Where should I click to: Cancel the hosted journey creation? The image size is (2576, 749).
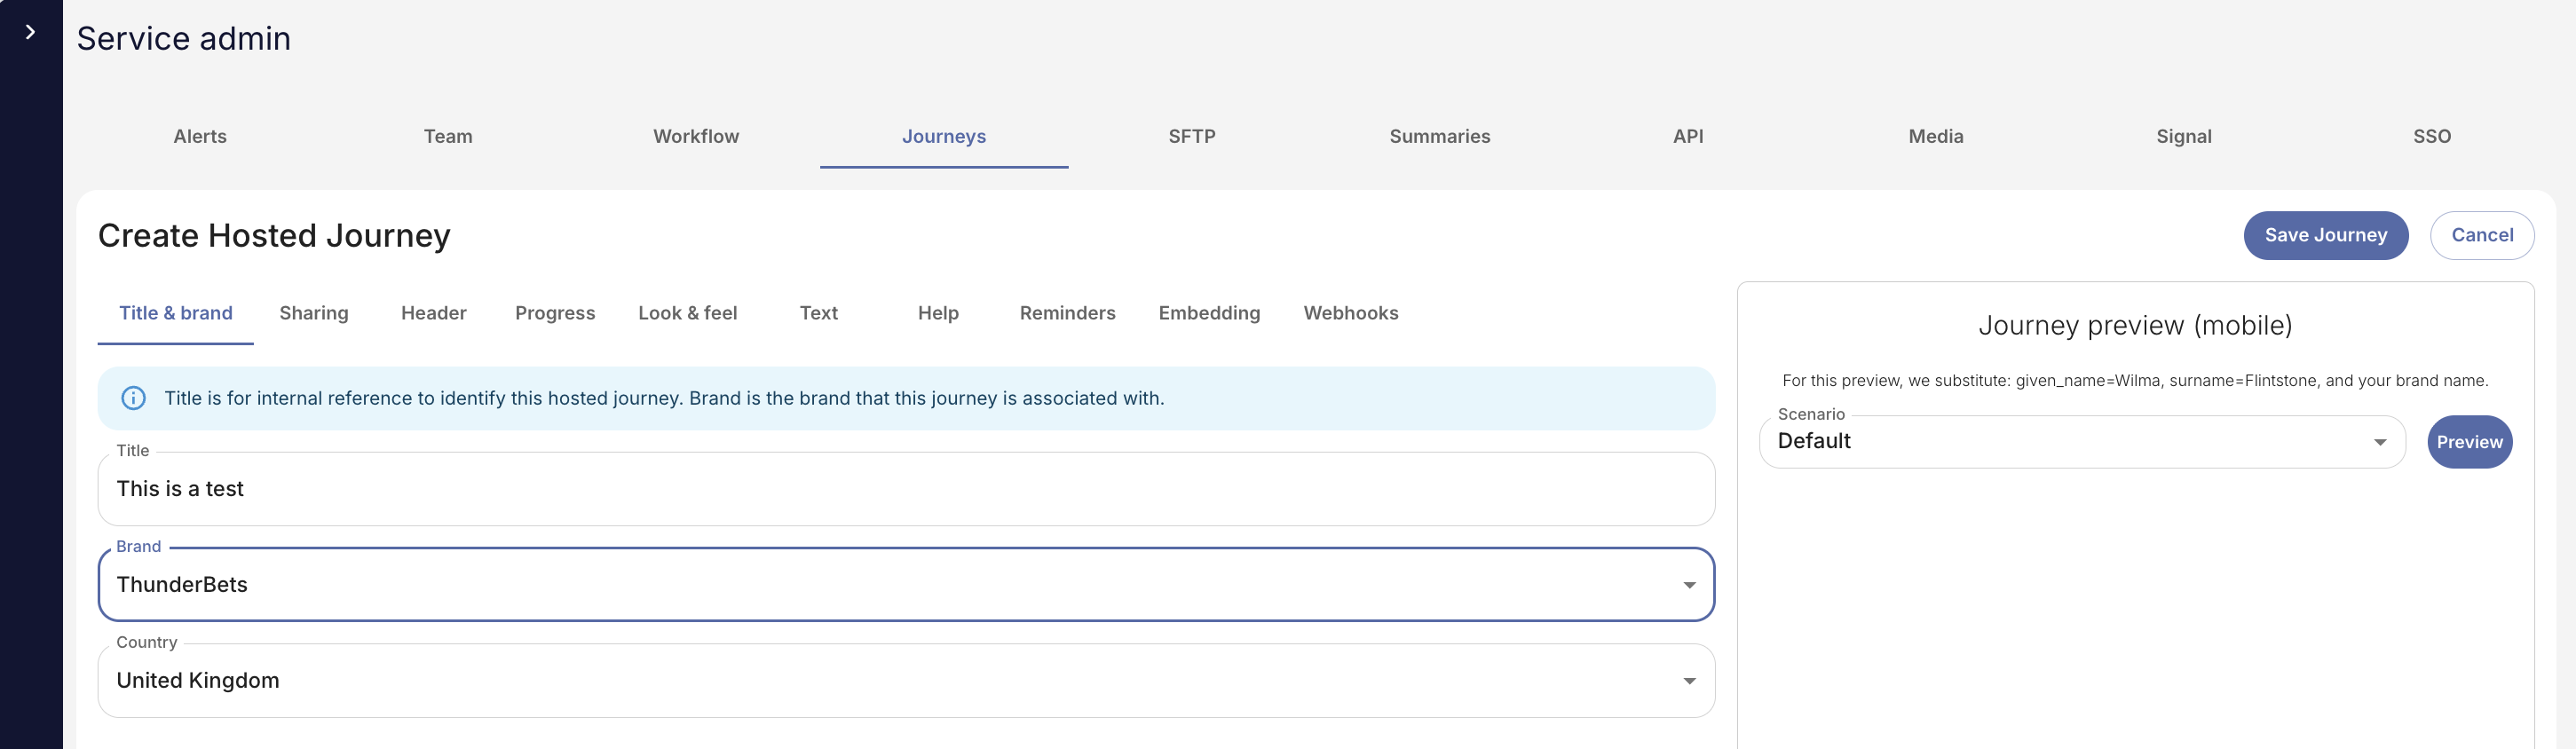[2481, 235]
